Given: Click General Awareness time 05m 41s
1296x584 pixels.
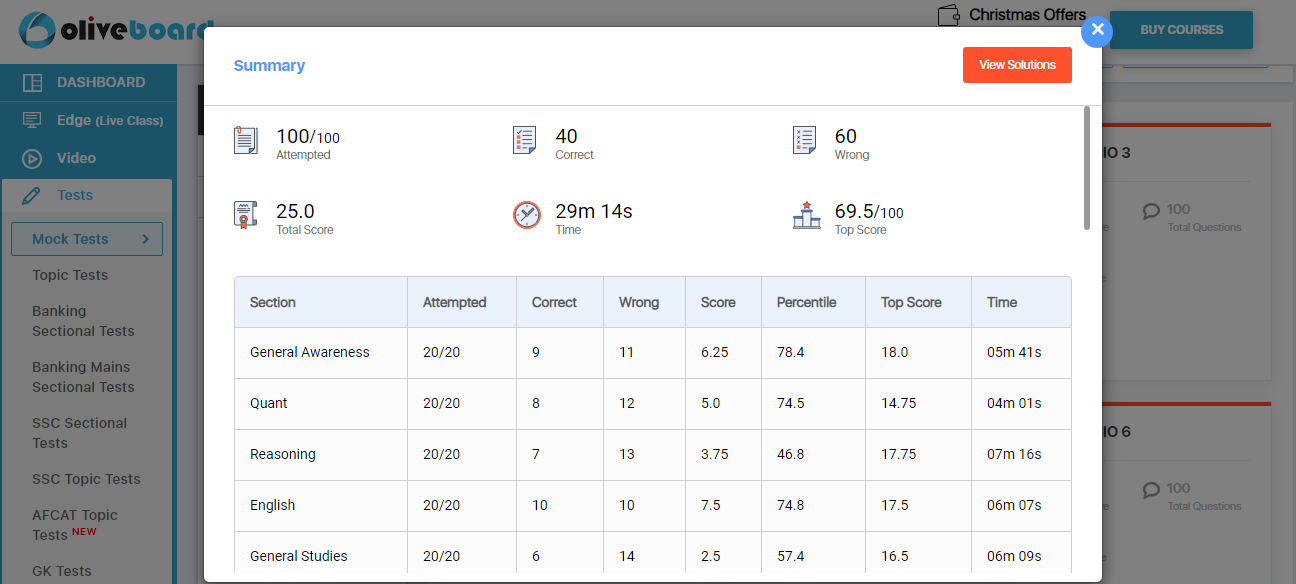Looking at the screenshot, I should [x=1014, y=352].
